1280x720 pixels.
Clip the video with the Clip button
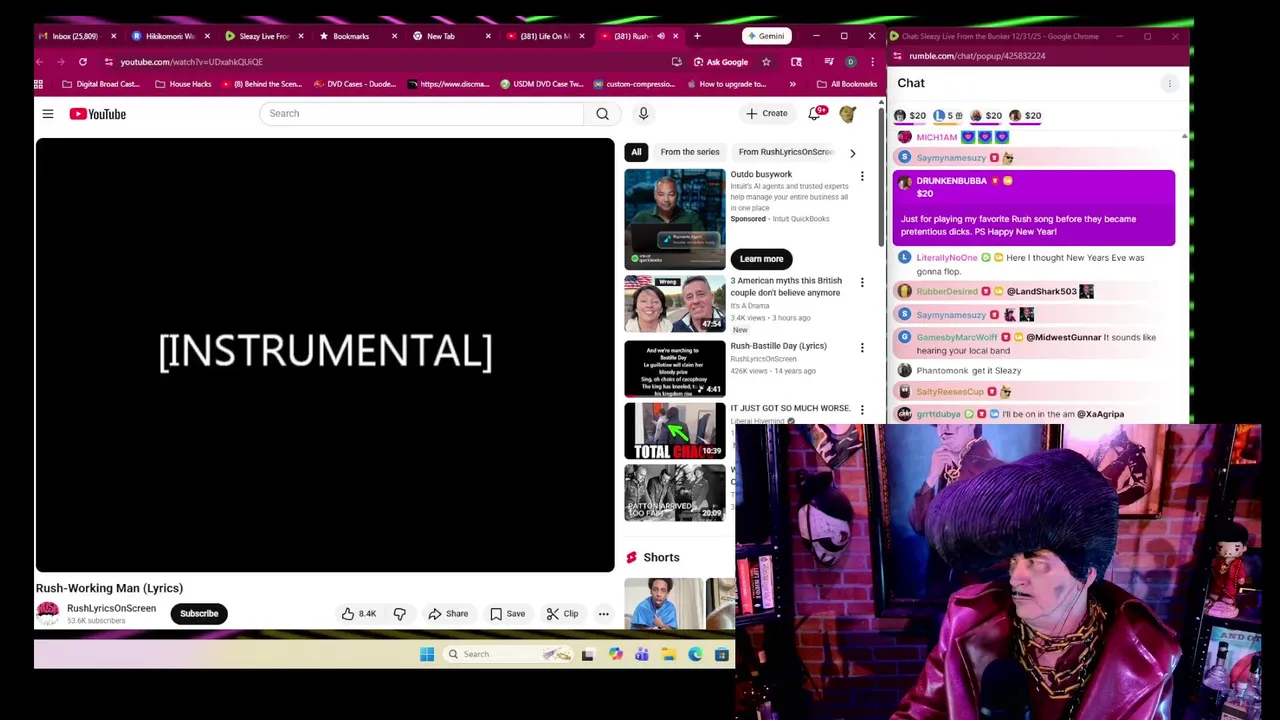[562, 614]
